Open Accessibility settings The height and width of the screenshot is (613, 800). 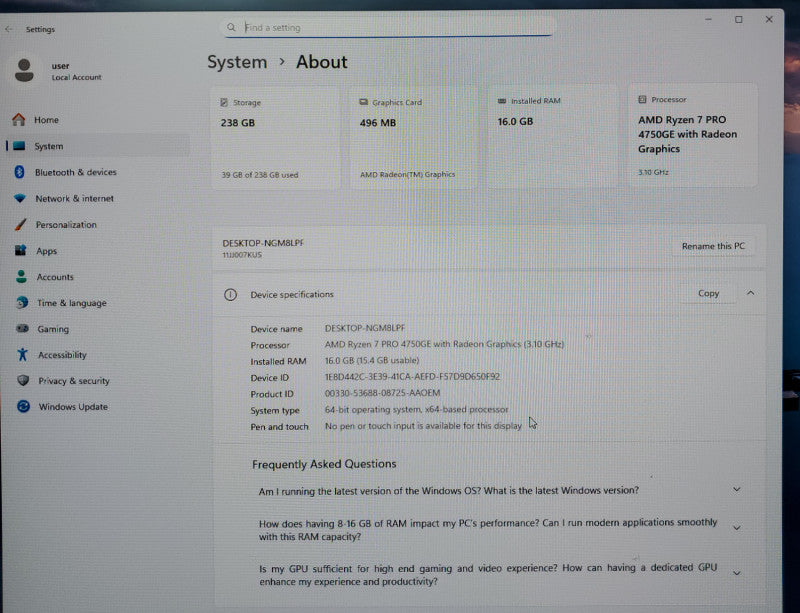point(97,355)
